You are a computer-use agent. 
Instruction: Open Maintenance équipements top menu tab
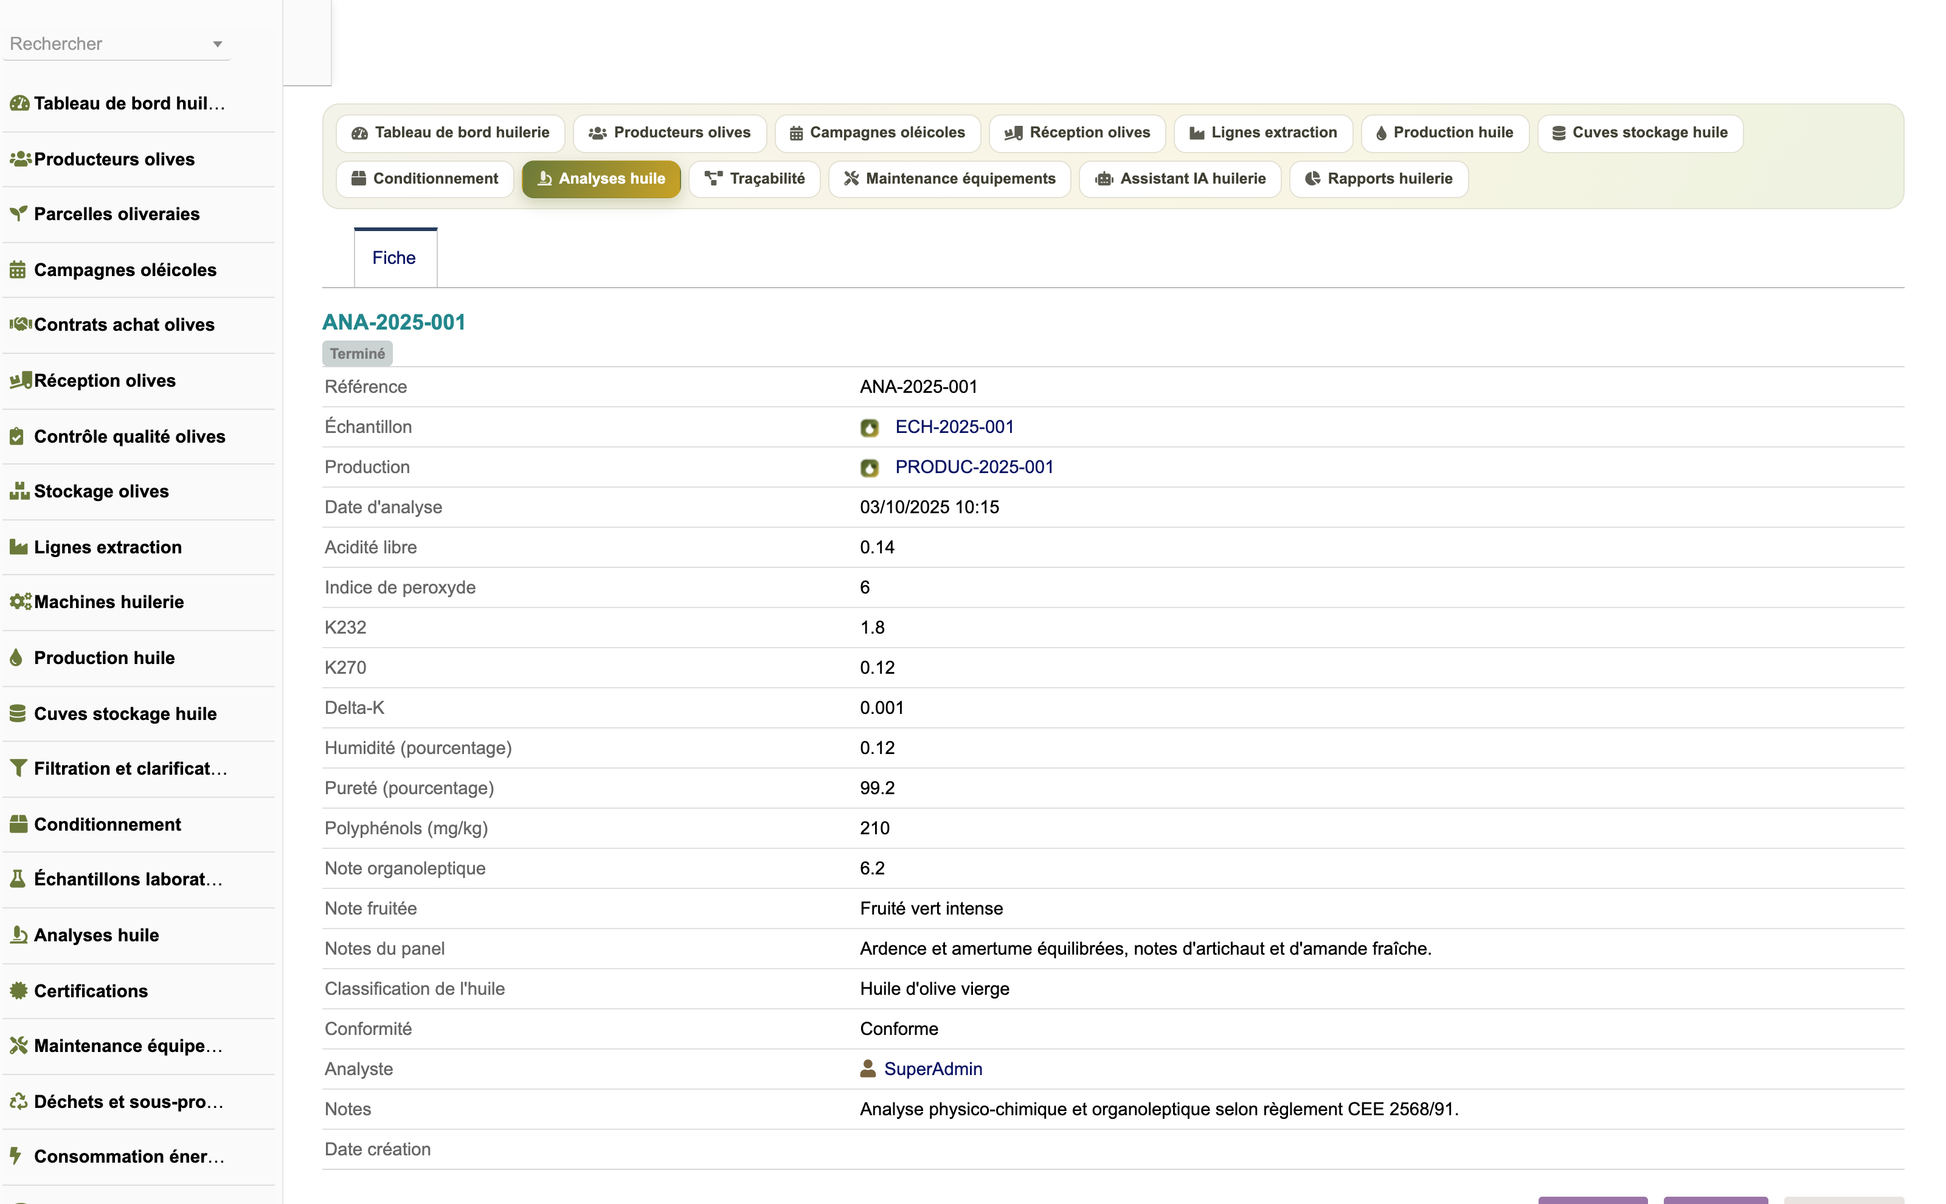[950, 179]
